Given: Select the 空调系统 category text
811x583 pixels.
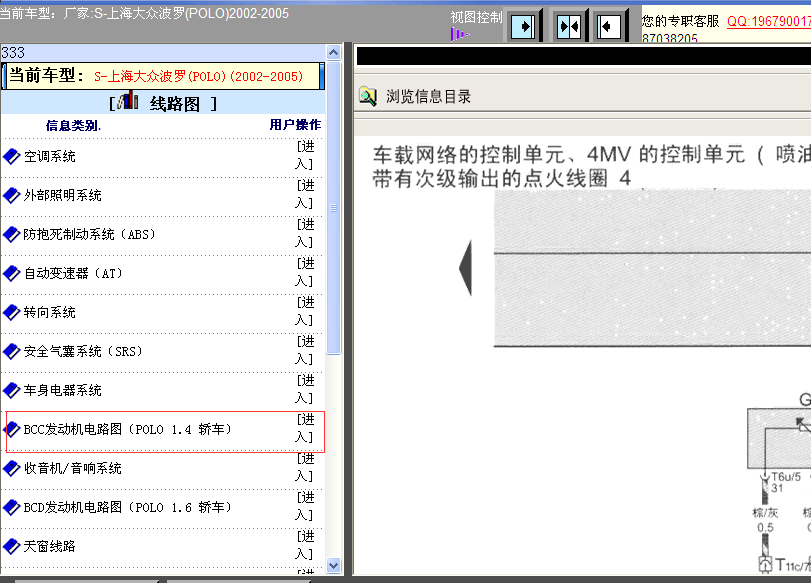Looking at the screenshot, I should coord(50,156).
